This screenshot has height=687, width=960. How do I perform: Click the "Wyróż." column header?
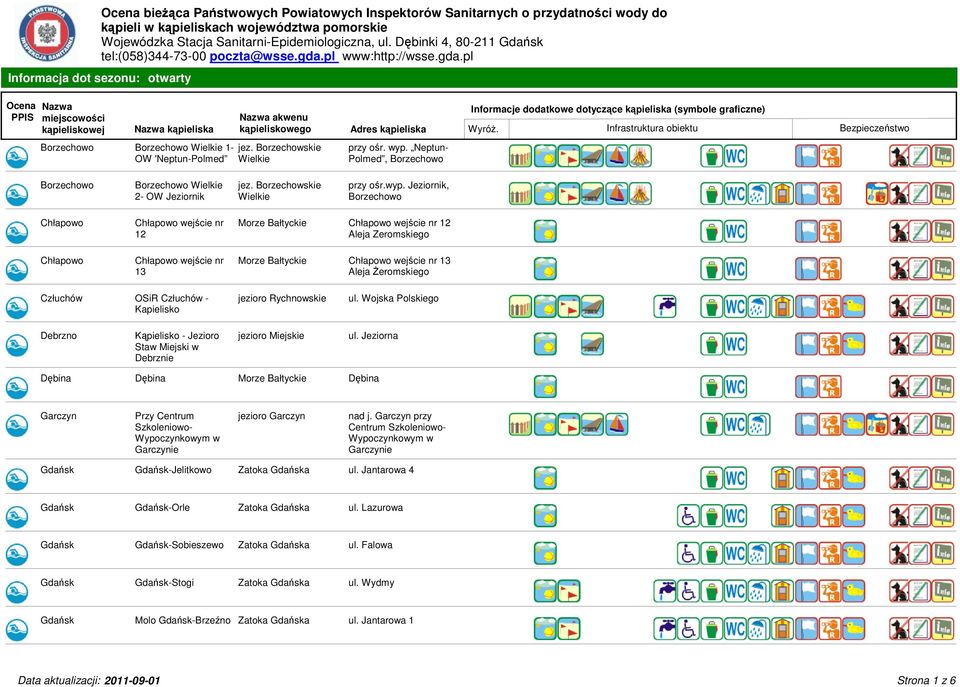(483, 129)
